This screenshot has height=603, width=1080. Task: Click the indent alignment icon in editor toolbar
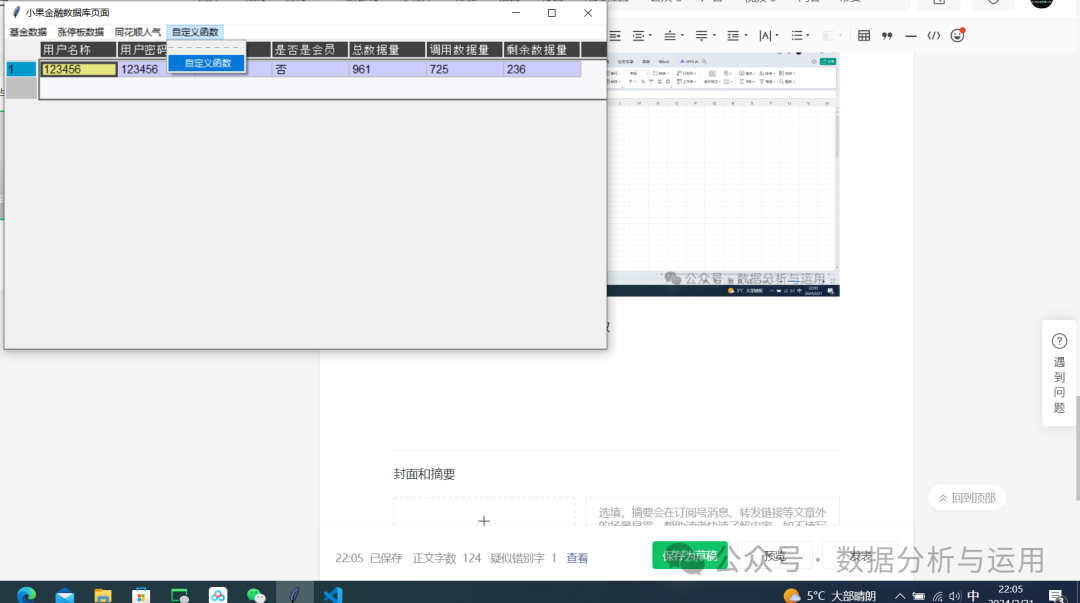[614, 36]
